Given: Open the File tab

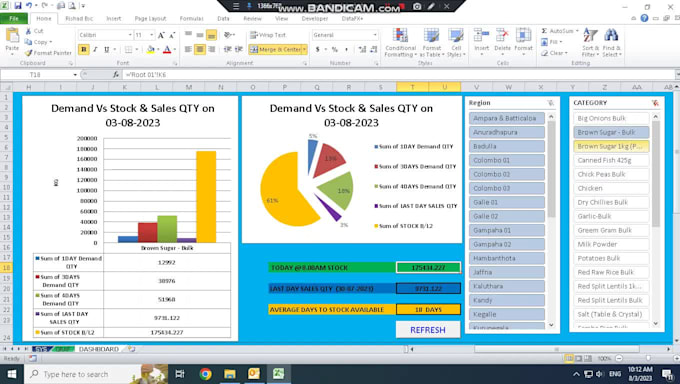Looking at the screenshot, I should tap(14, 19).
